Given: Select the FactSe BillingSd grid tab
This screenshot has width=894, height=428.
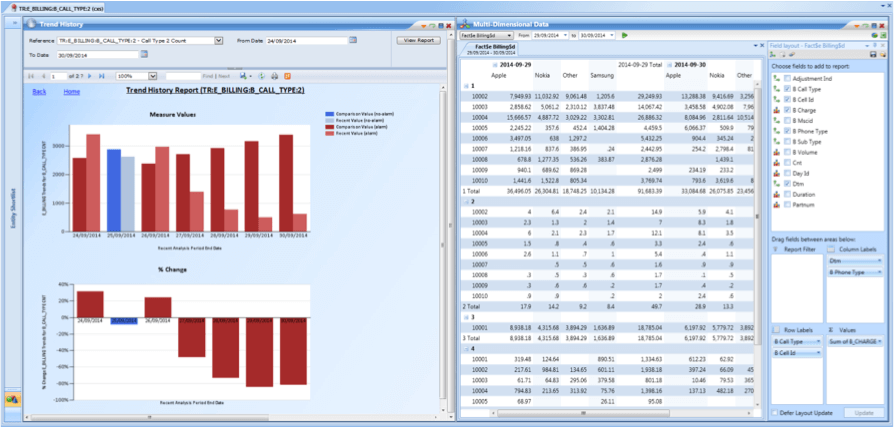Looking at the screenshot, I should [491, 48].
